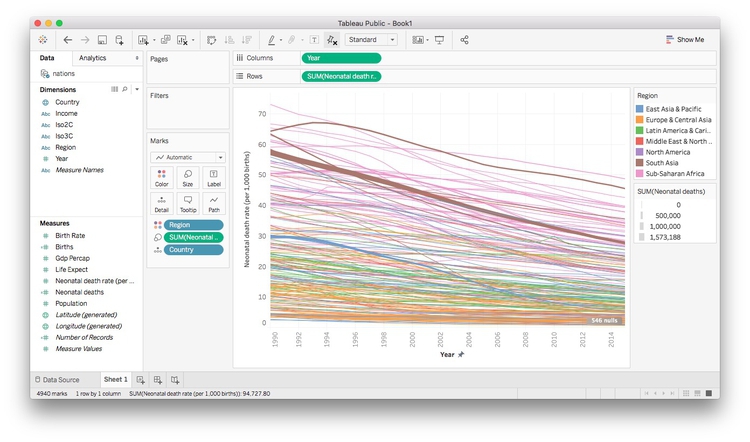
Task: Click the Tableau start page logo icon
Action: click(43, 40)
